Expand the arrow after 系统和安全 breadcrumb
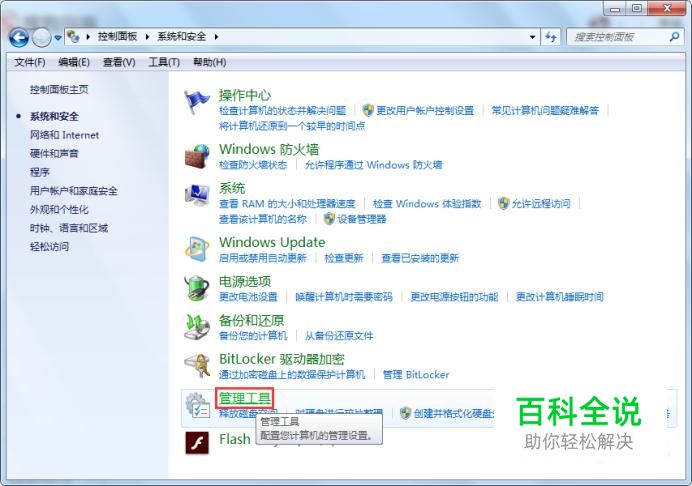692x486 pixels. pos(216,37)
